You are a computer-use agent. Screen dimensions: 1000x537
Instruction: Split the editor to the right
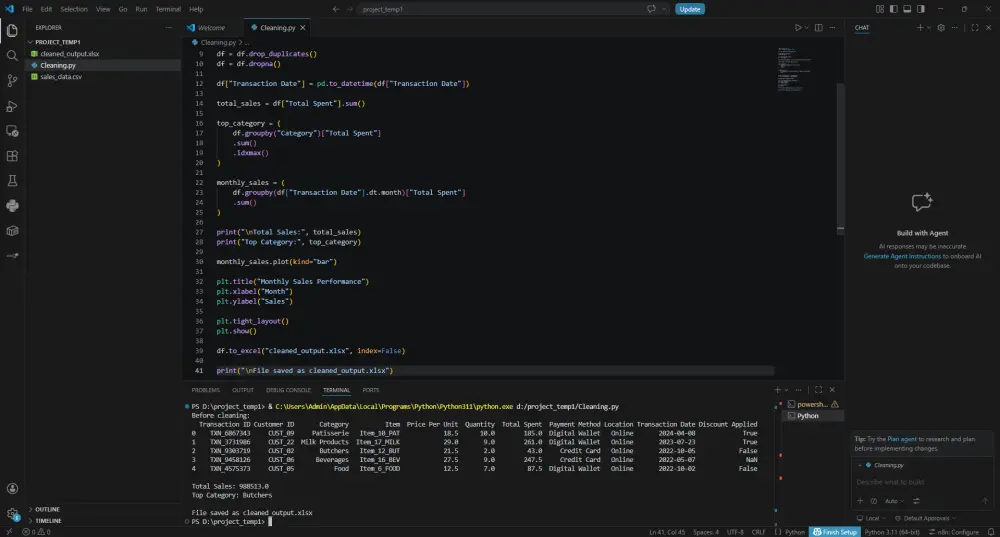click(818, 27)
